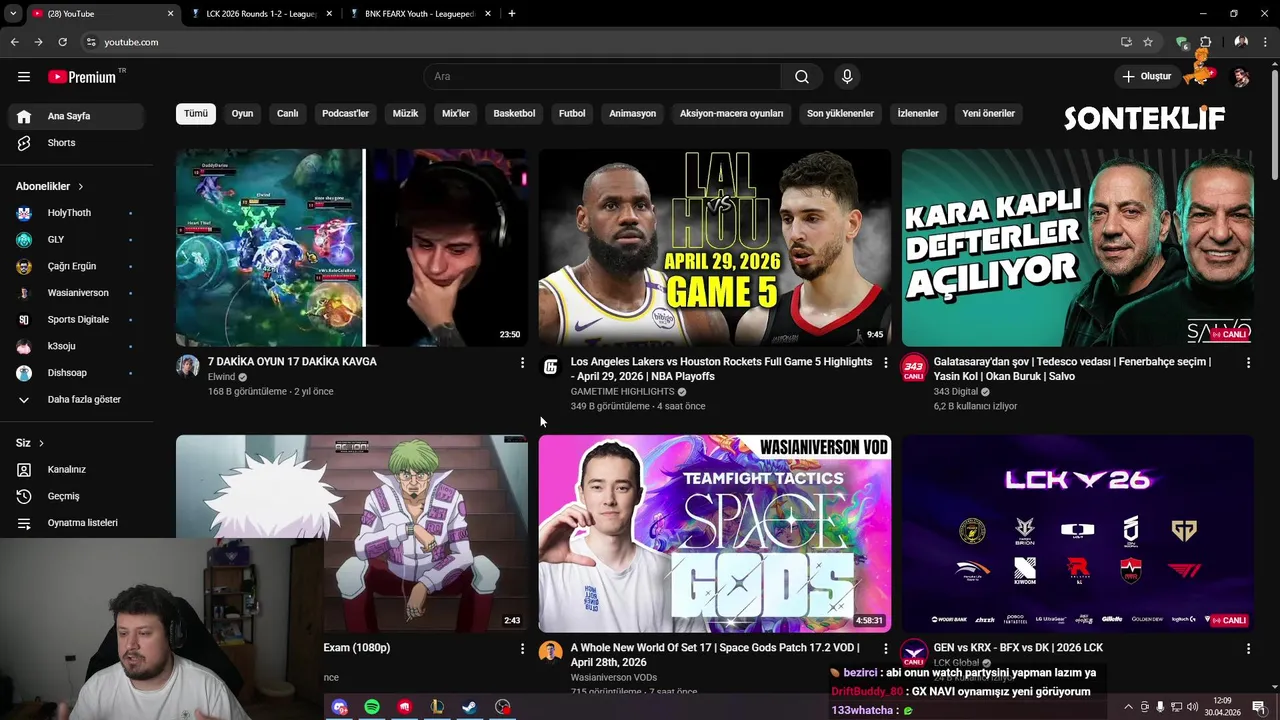The width and height of the screenshot is (1280, 720).
Task: Select the Animasyon filter chip
Action: (633, 113)
